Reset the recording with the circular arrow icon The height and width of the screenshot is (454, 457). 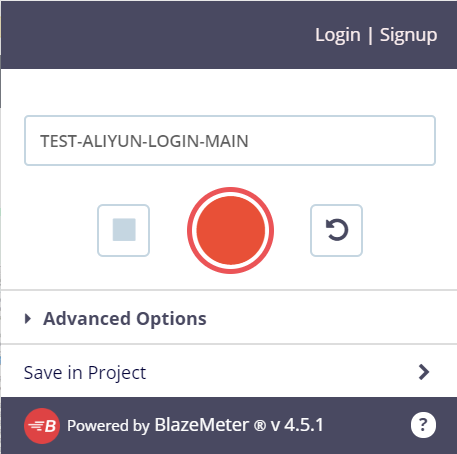(337, 230)
